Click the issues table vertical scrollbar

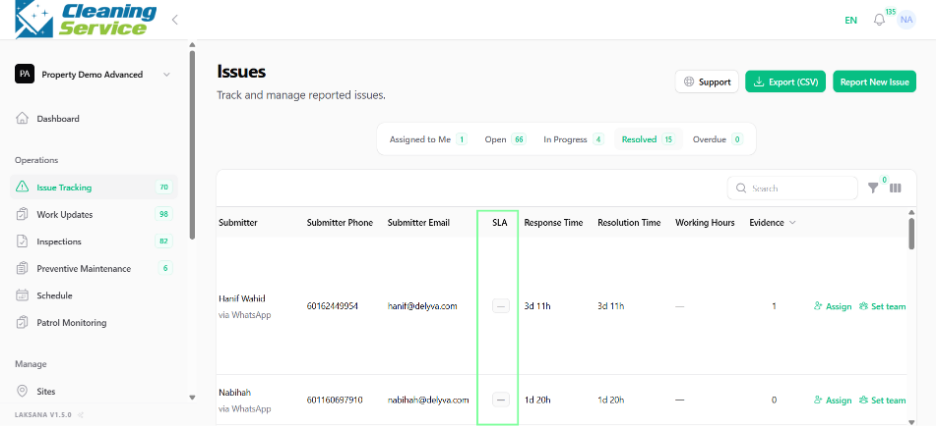point(911,233)
